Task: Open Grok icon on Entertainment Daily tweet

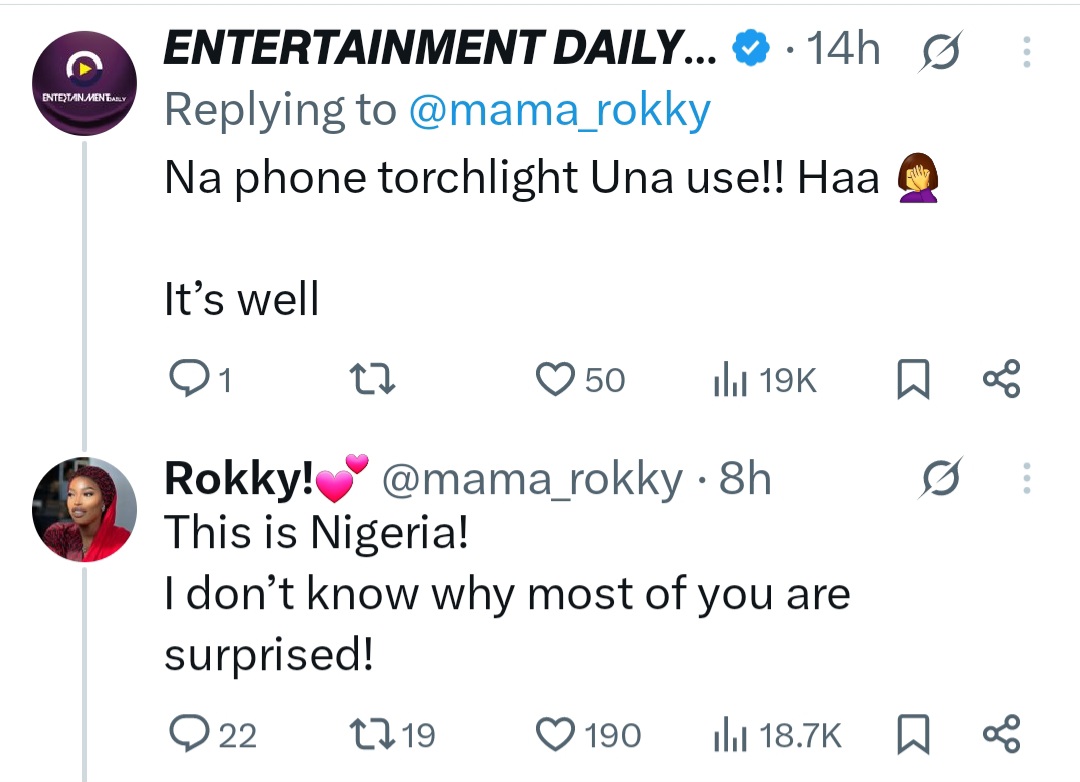Action: [937, 50]
